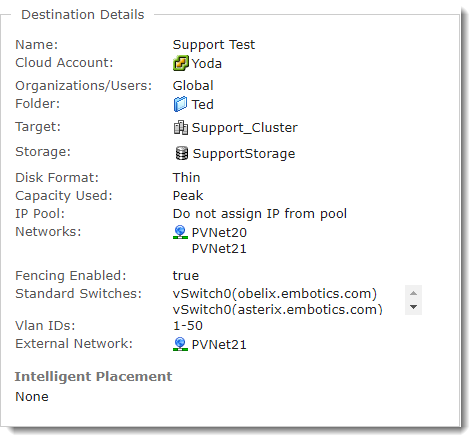
Task: Click vSwitch0(asterix.embotics.com) entry
Action: (277, 310)
